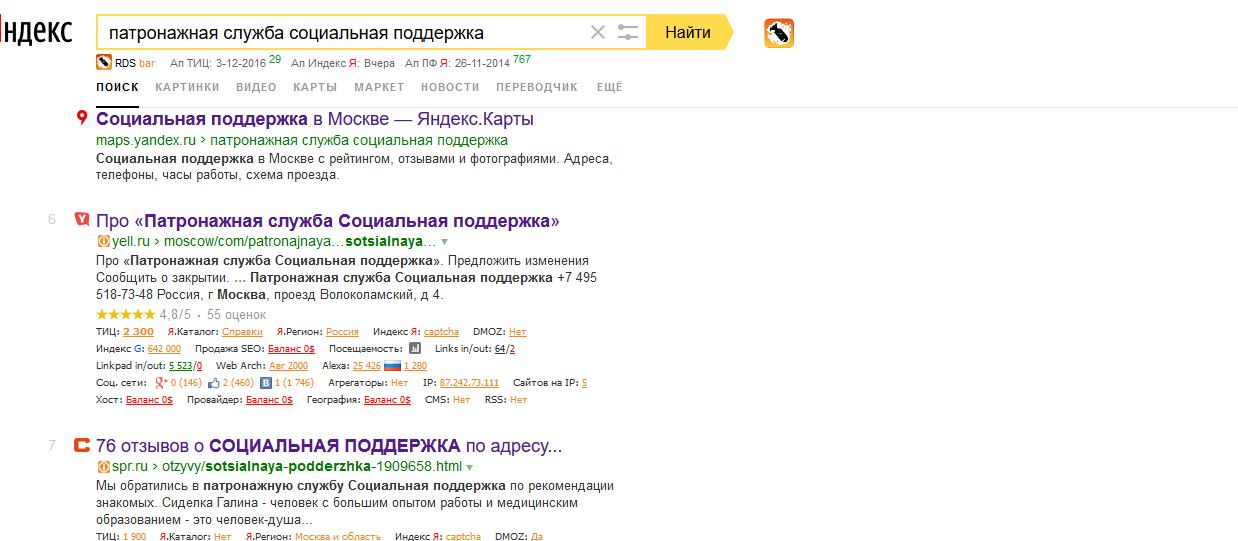Image resolution: width=1238 pixels, height=541 pixels.
Task: Click the Linkpad value 5 523
Action: tap(180, 365)
